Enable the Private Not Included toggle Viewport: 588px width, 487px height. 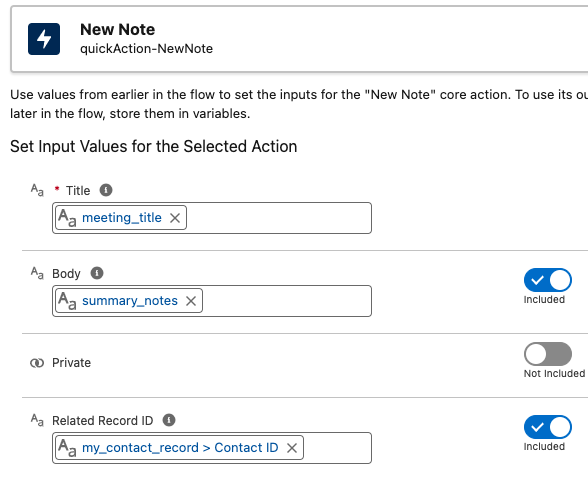[x=548, y=354]
